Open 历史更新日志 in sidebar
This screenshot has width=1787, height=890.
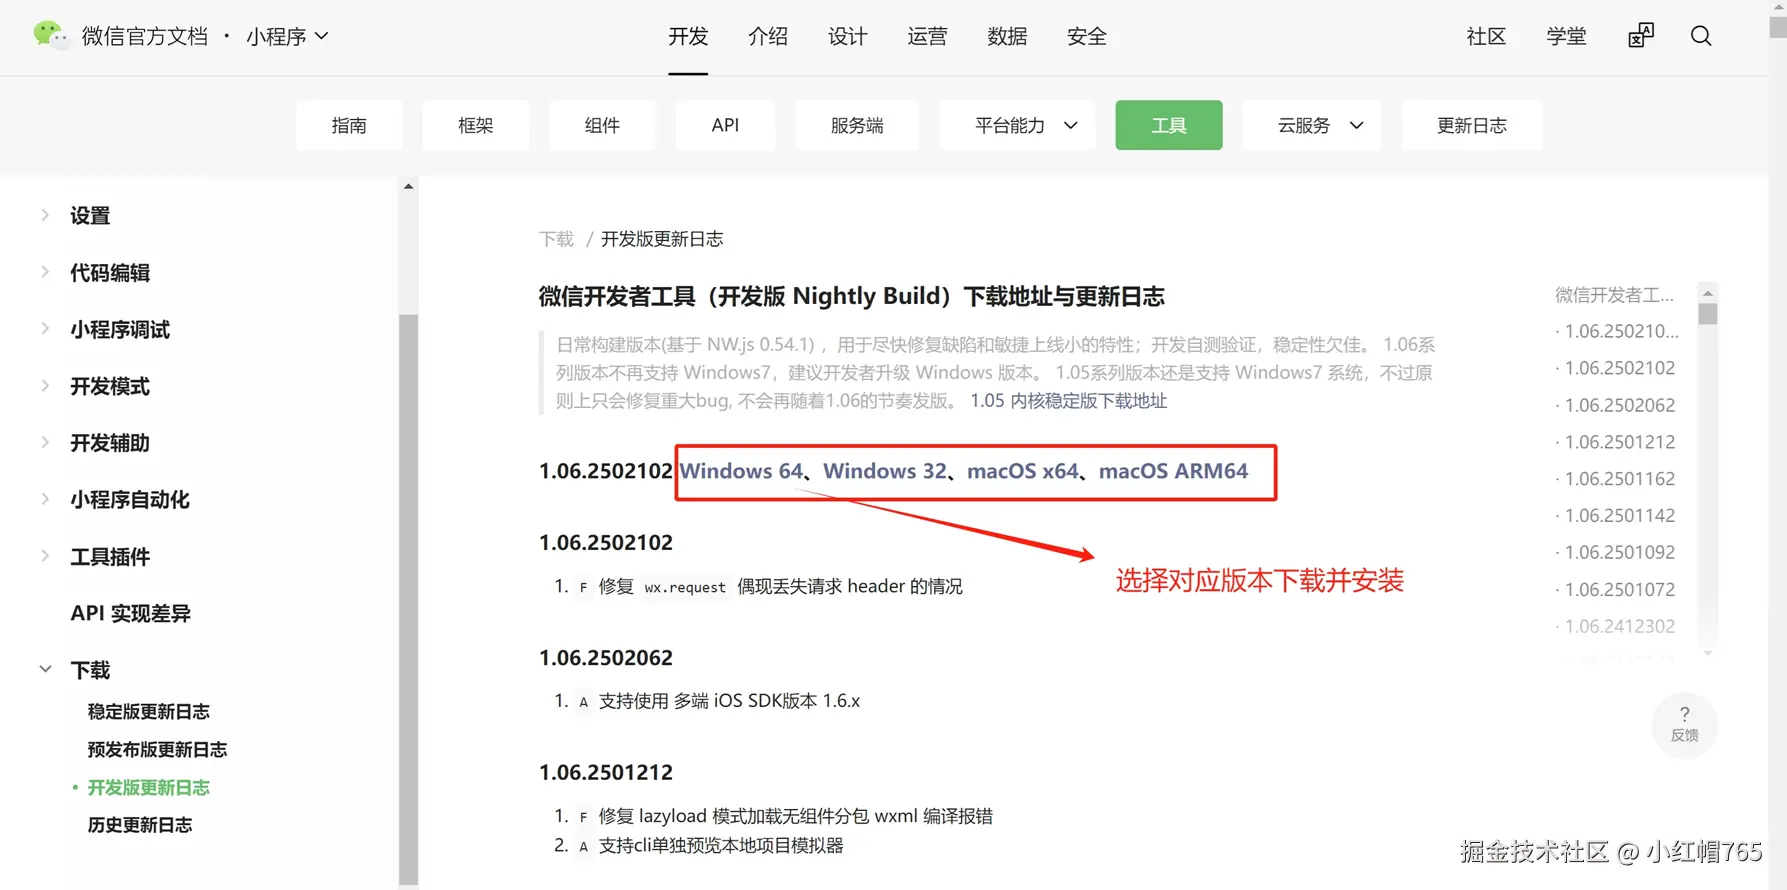(140, 825)
